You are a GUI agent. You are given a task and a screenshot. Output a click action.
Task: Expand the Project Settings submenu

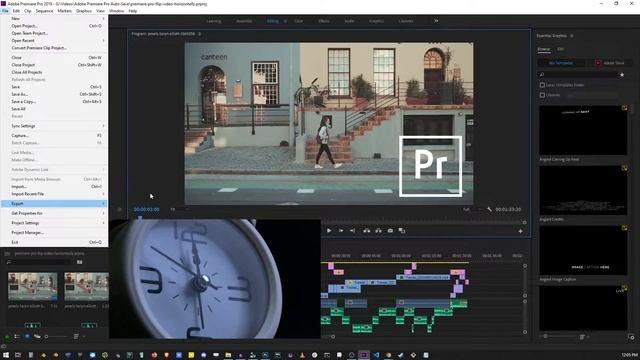pos(54,223)
